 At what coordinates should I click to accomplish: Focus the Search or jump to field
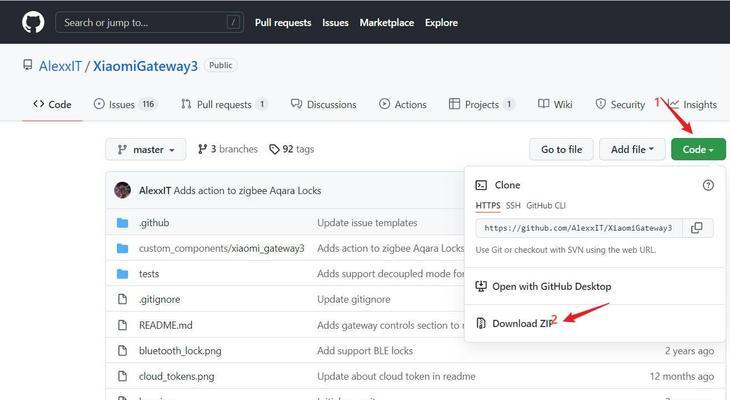coord(149,22)
